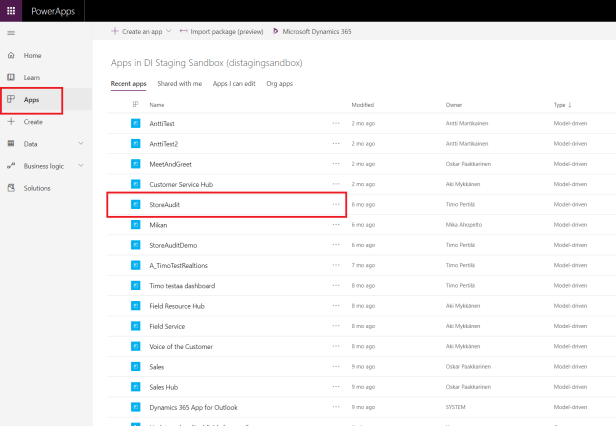
Task: Sort by the Modified column header
Action: click(x=363, y=105)
